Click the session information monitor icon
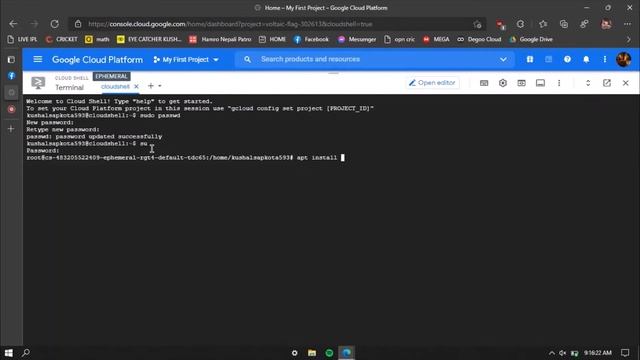This screenshot has width=640, height=360. [x=540, y=83]
